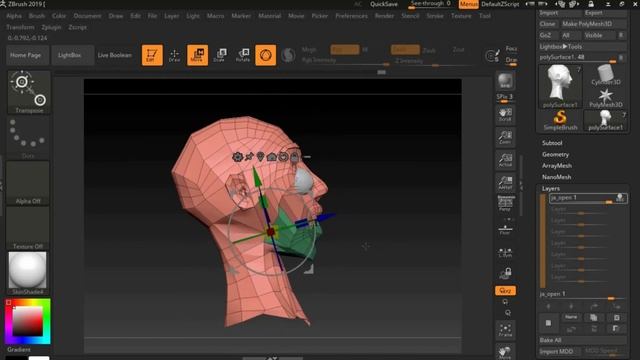640x360 pixels.
Task: Activate Rotate transform mode
Action: pyautogui.click(x=243, y=55)
